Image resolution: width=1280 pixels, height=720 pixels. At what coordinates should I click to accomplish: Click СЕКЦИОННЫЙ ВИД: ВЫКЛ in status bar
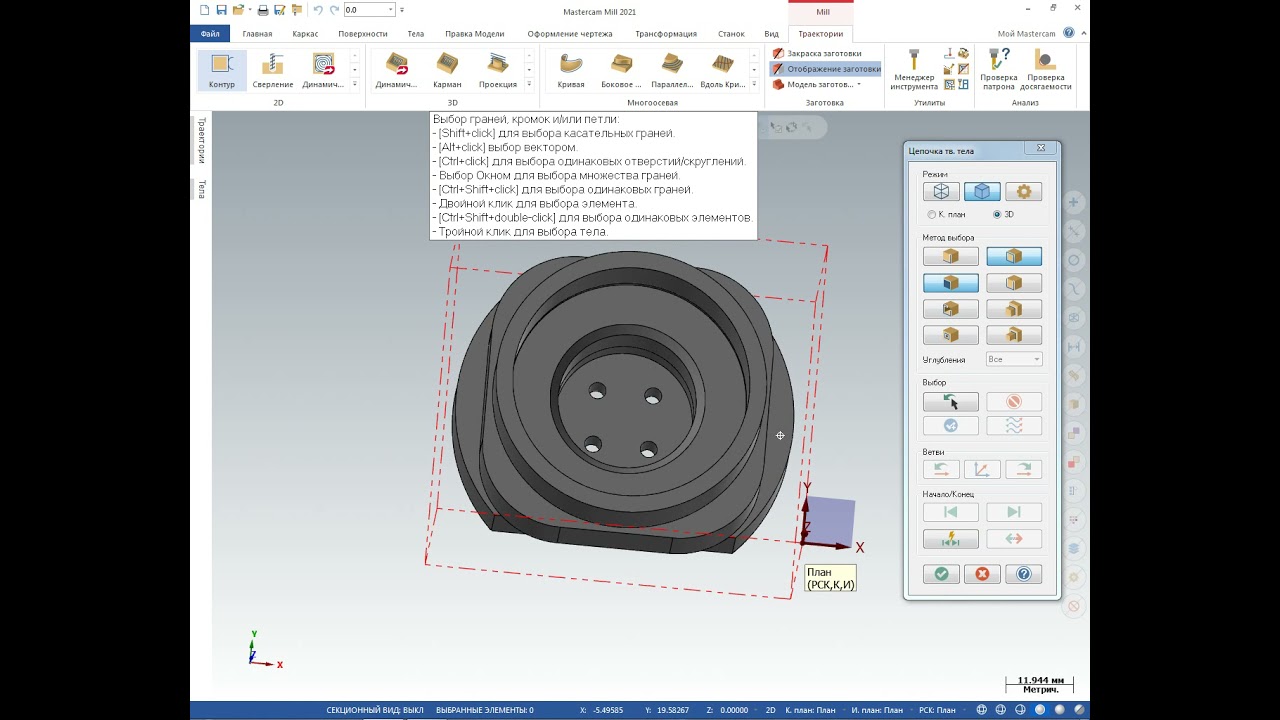tap(375, 710)
